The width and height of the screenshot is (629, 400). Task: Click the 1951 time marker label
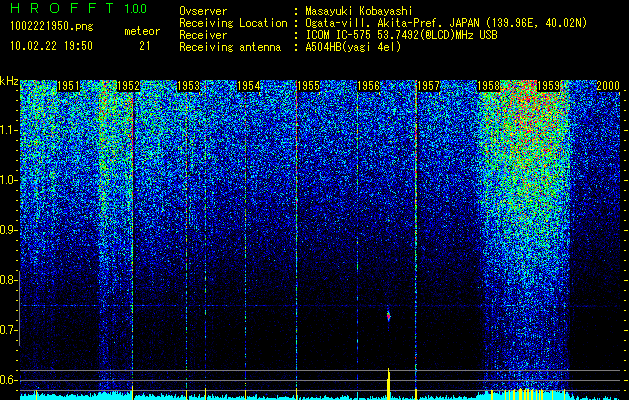[68, 86]
